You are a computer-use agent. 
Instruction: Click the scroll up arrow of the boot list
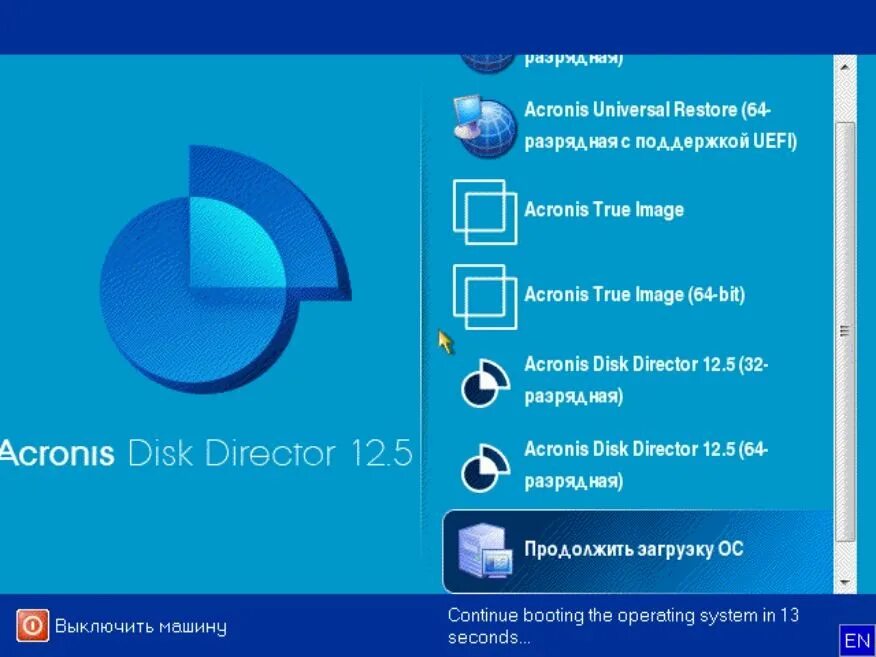845,66
